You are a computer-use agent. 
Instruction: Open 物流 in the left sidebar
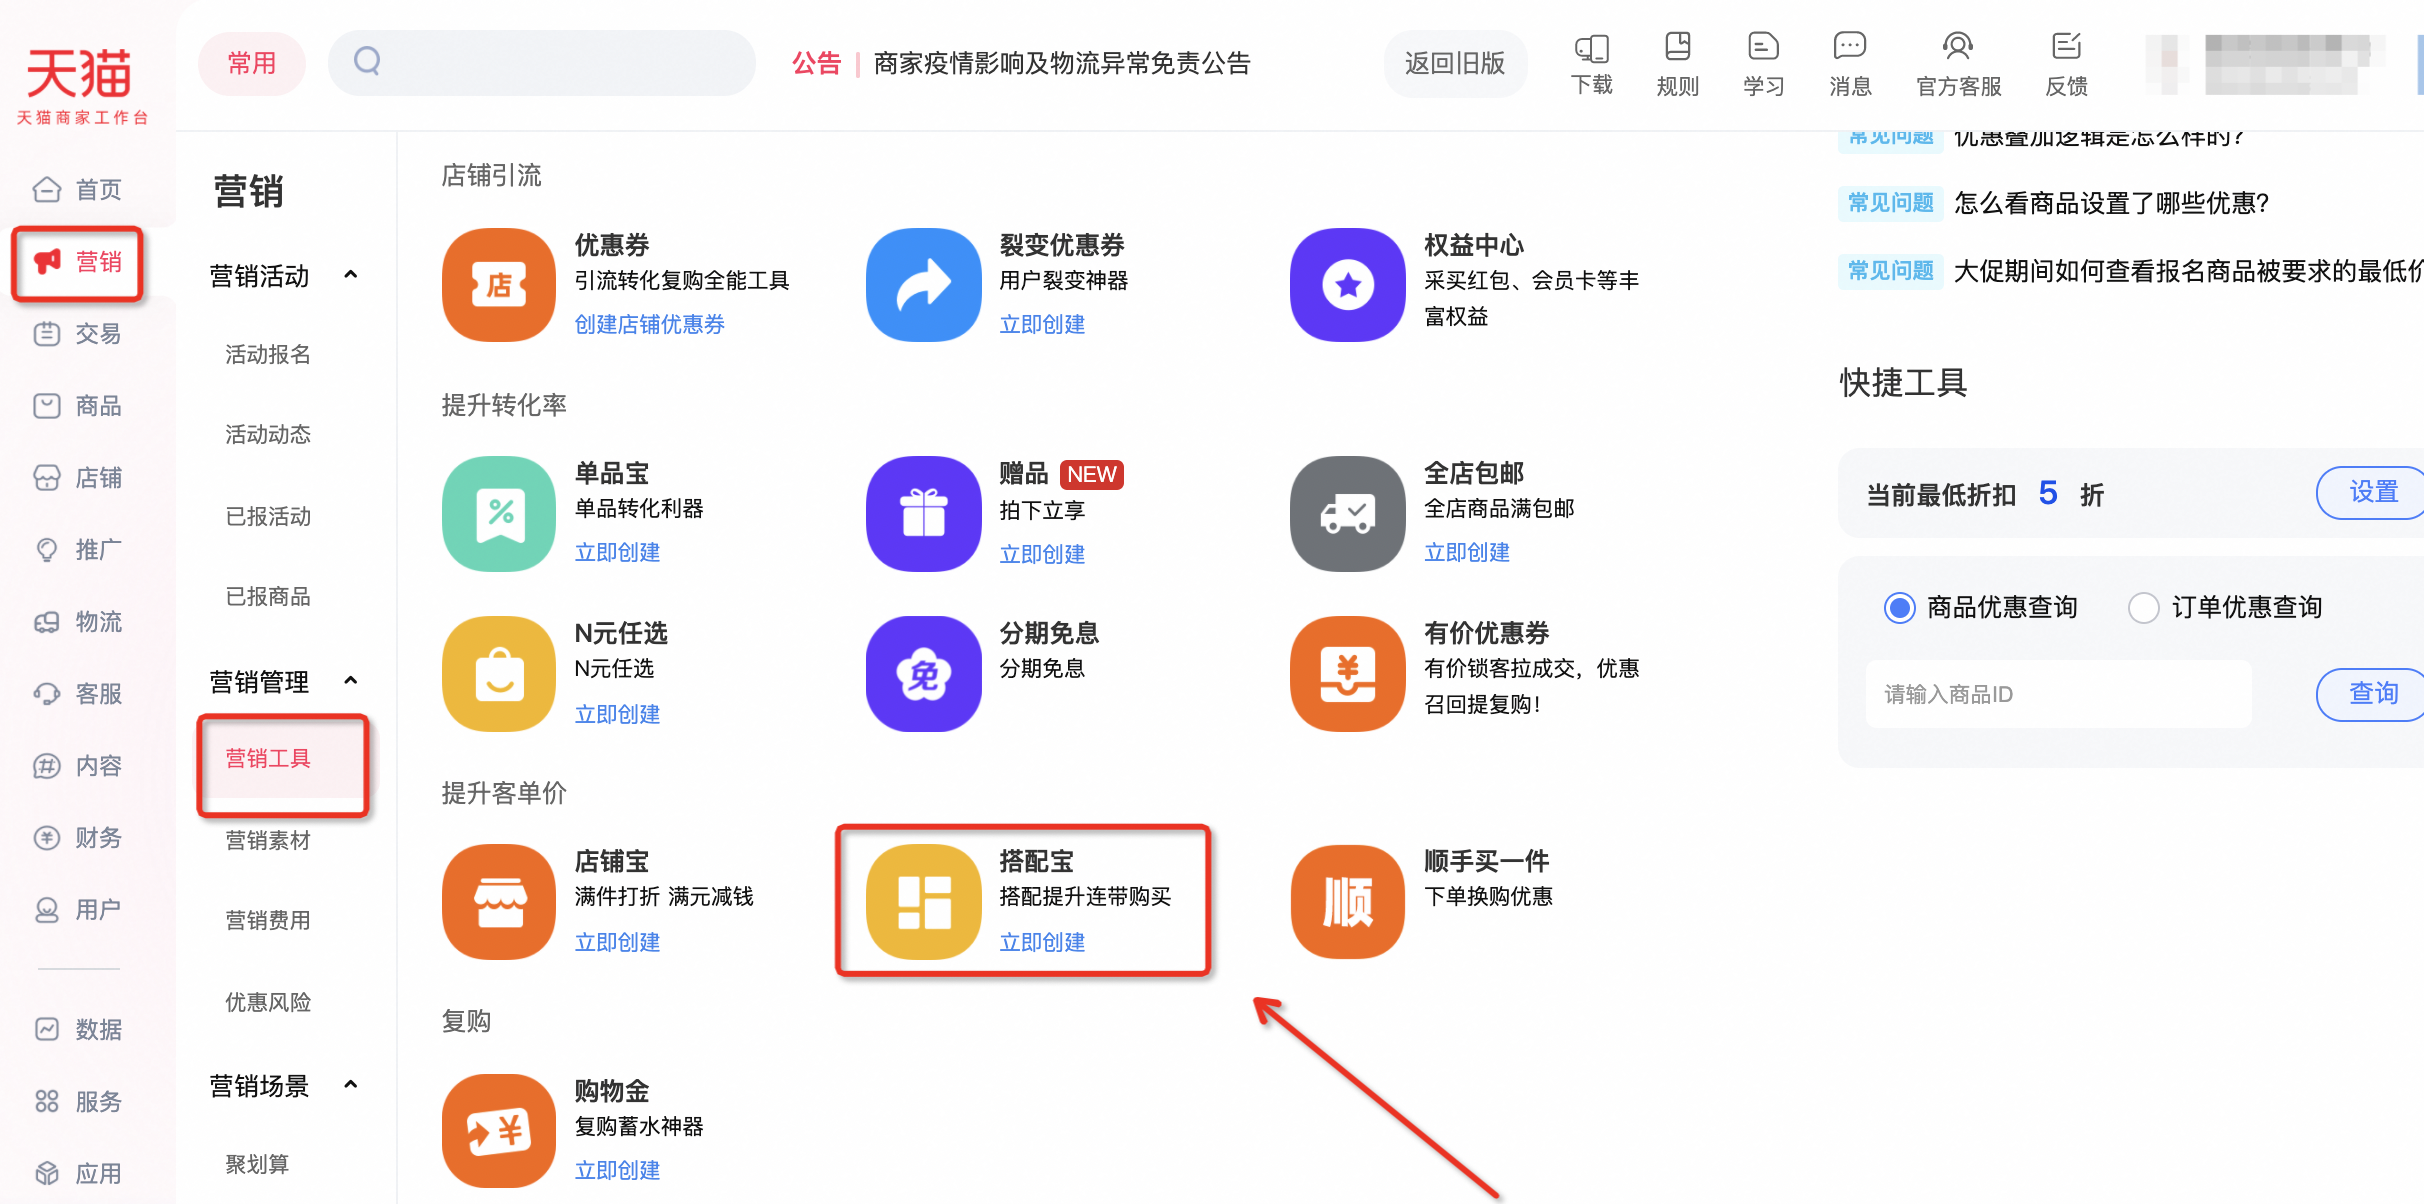pos(78,621)
